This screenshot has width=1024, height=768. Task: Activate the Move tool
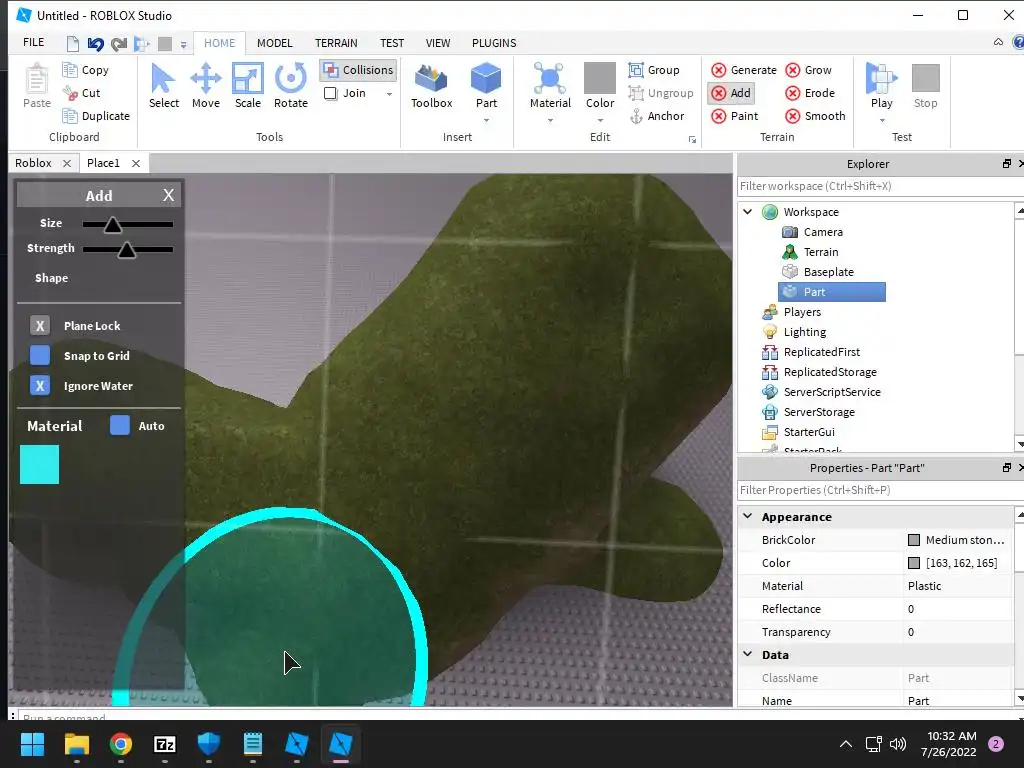click(x=206, y=86)
